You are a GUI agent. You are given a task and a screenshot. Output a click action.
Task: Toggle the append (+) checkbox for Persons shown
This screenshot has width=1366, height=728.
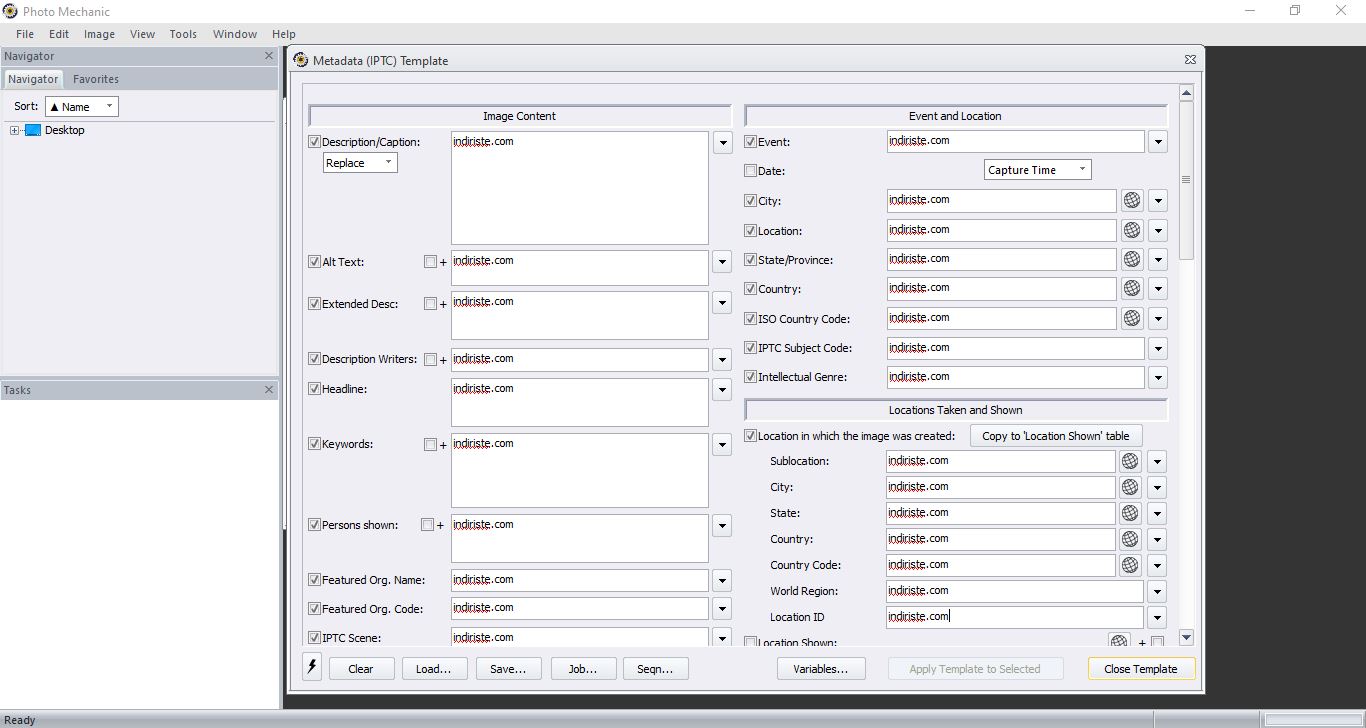click(x=427, y=525)
